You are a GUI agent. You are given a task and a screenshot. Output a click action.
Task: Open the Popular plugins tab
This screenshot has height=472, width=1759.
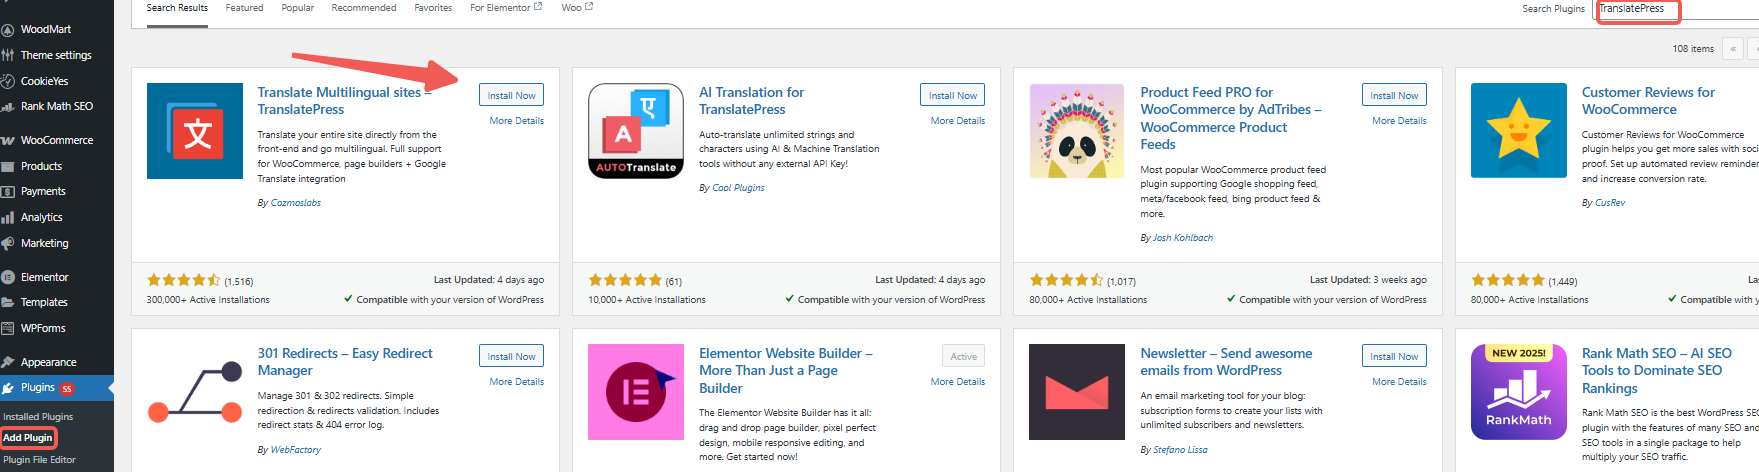[x=297, y=8]
